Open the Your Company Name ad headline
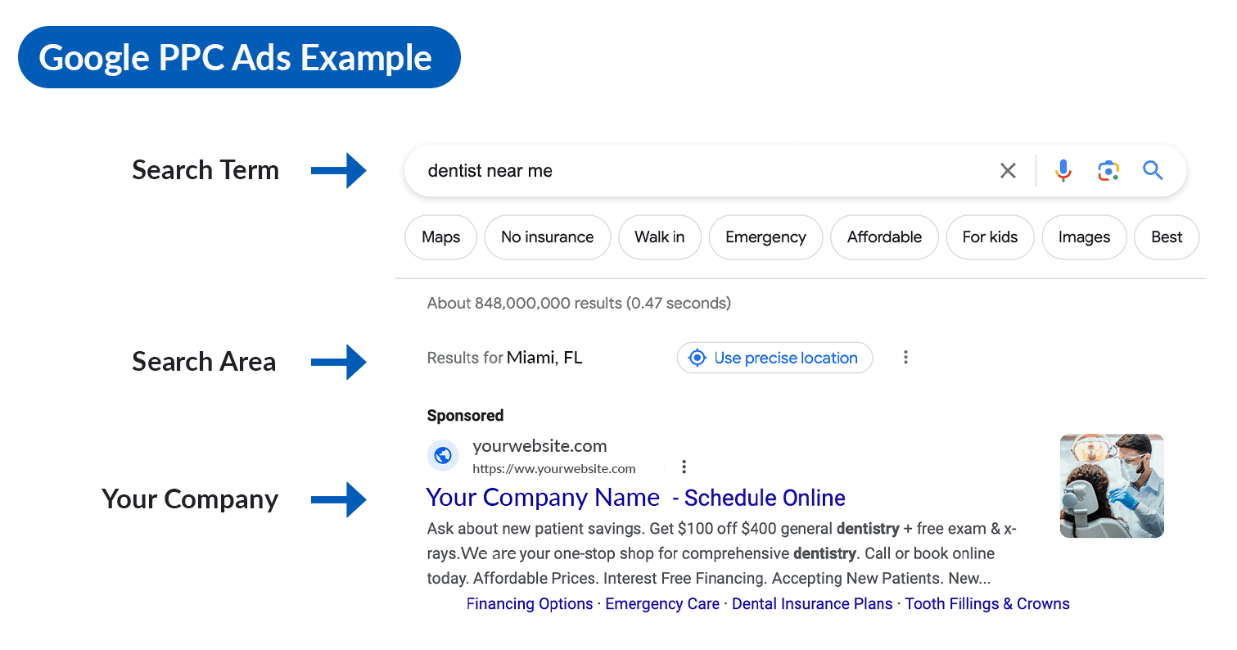Image resolution: width=1237 pixels, height=650 pixels. [x=543, y=498]
